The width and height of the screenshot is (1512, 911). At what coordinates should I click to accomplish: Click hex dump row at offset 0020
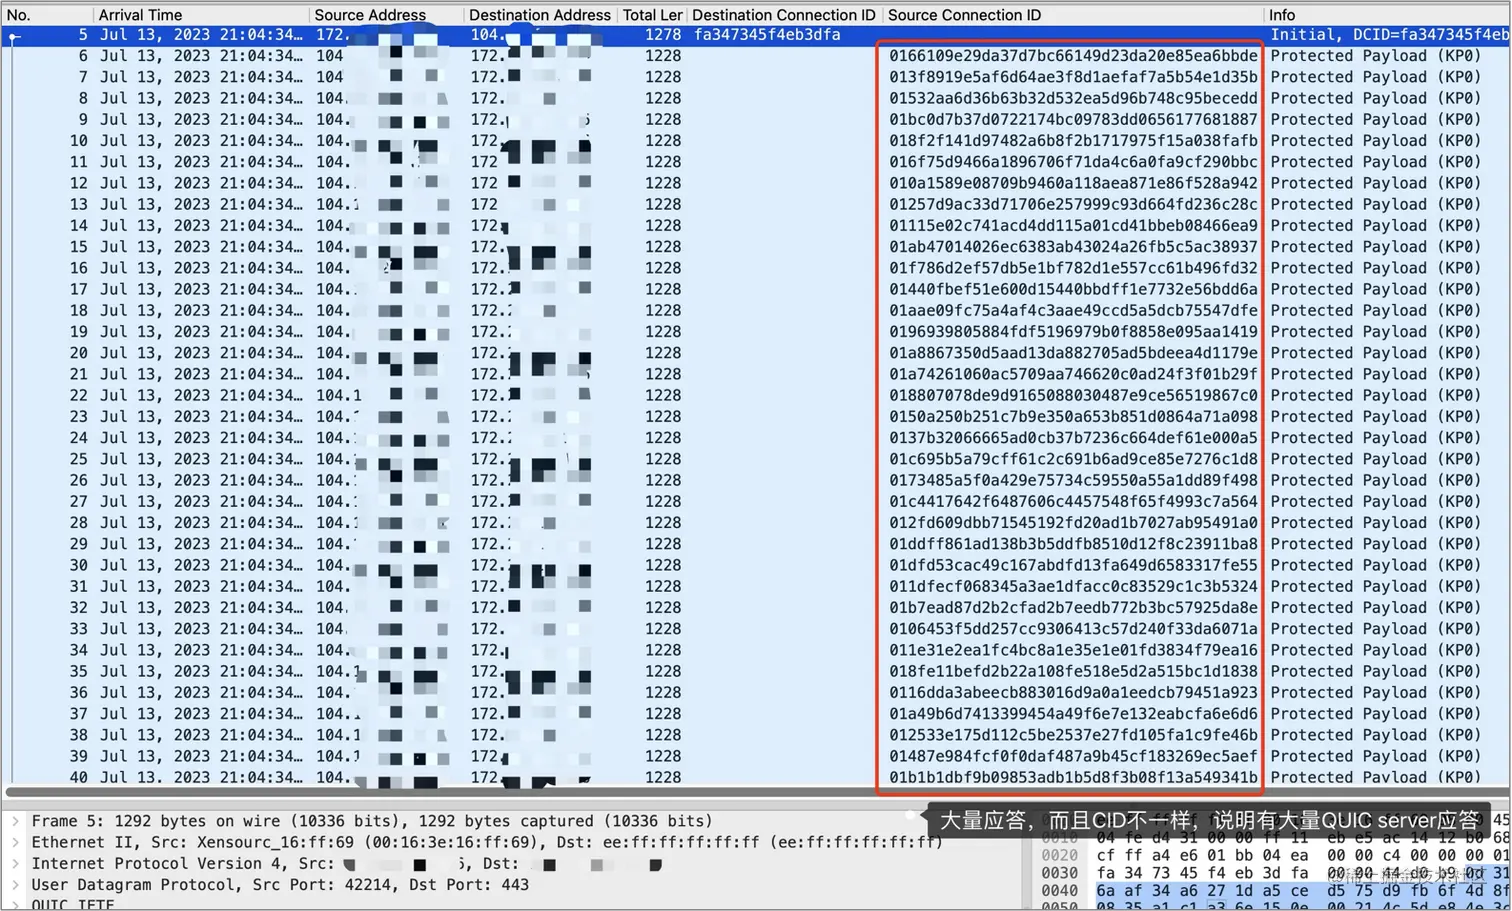[1275, 855]
